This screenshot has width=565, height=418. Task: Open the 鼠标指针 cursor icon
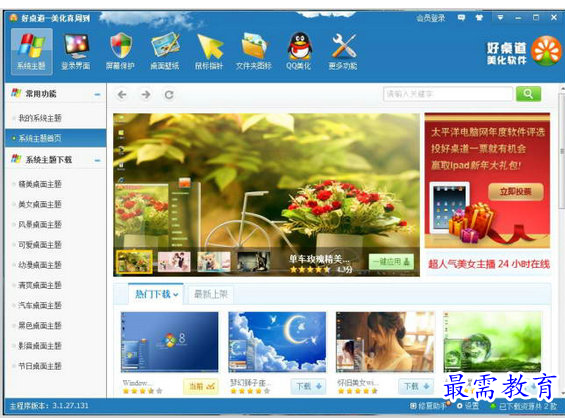(209, 52)
